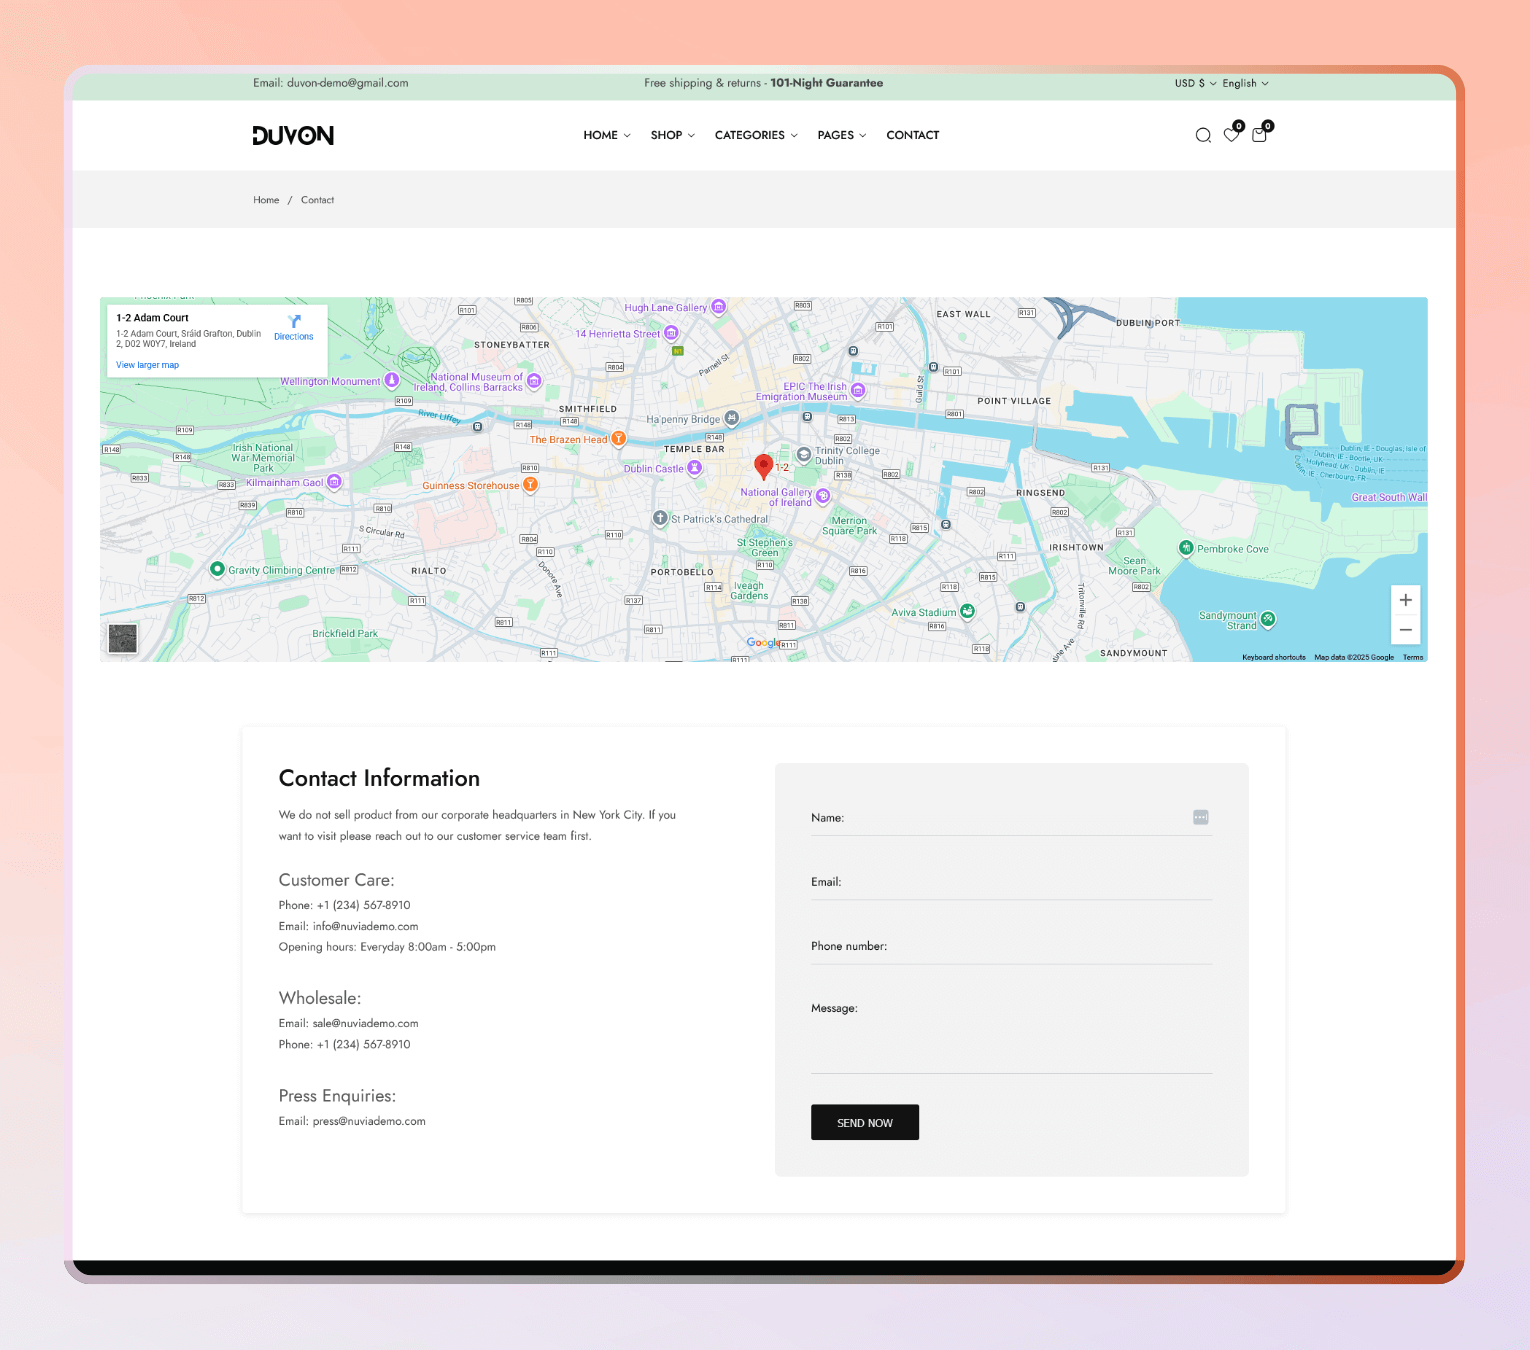Image resolution: width=1530 pixels, height=1350 pixels.
Task: Open the USD $ currency dropdown
Action: 1196,83
